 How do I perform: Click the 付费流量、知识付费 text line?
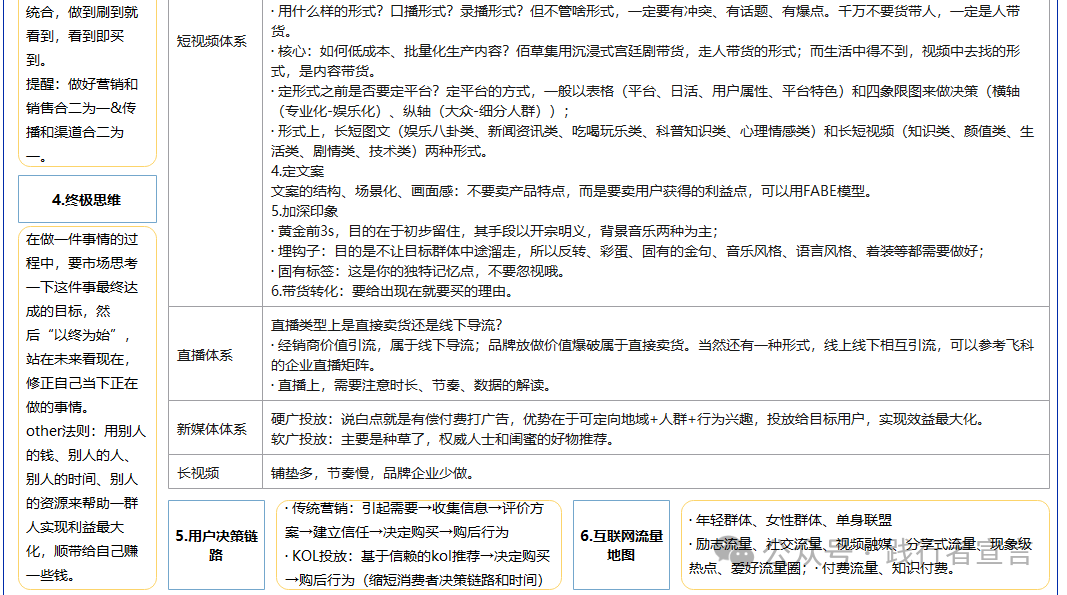(895, 570)
